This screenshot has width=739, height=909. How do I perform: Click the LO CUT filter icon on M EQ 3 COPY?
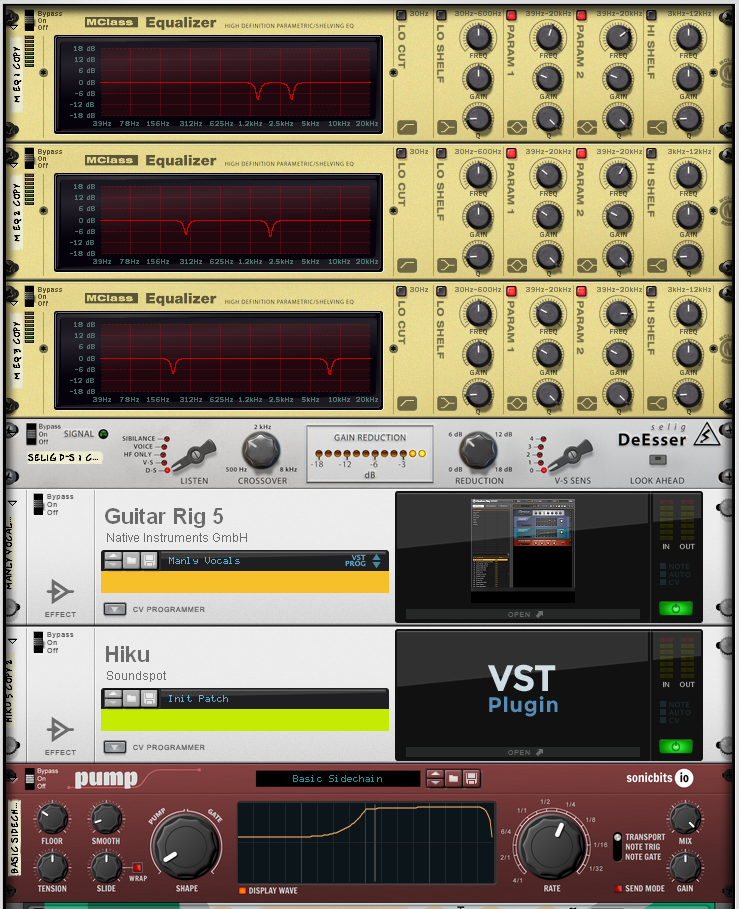point(407,403)
